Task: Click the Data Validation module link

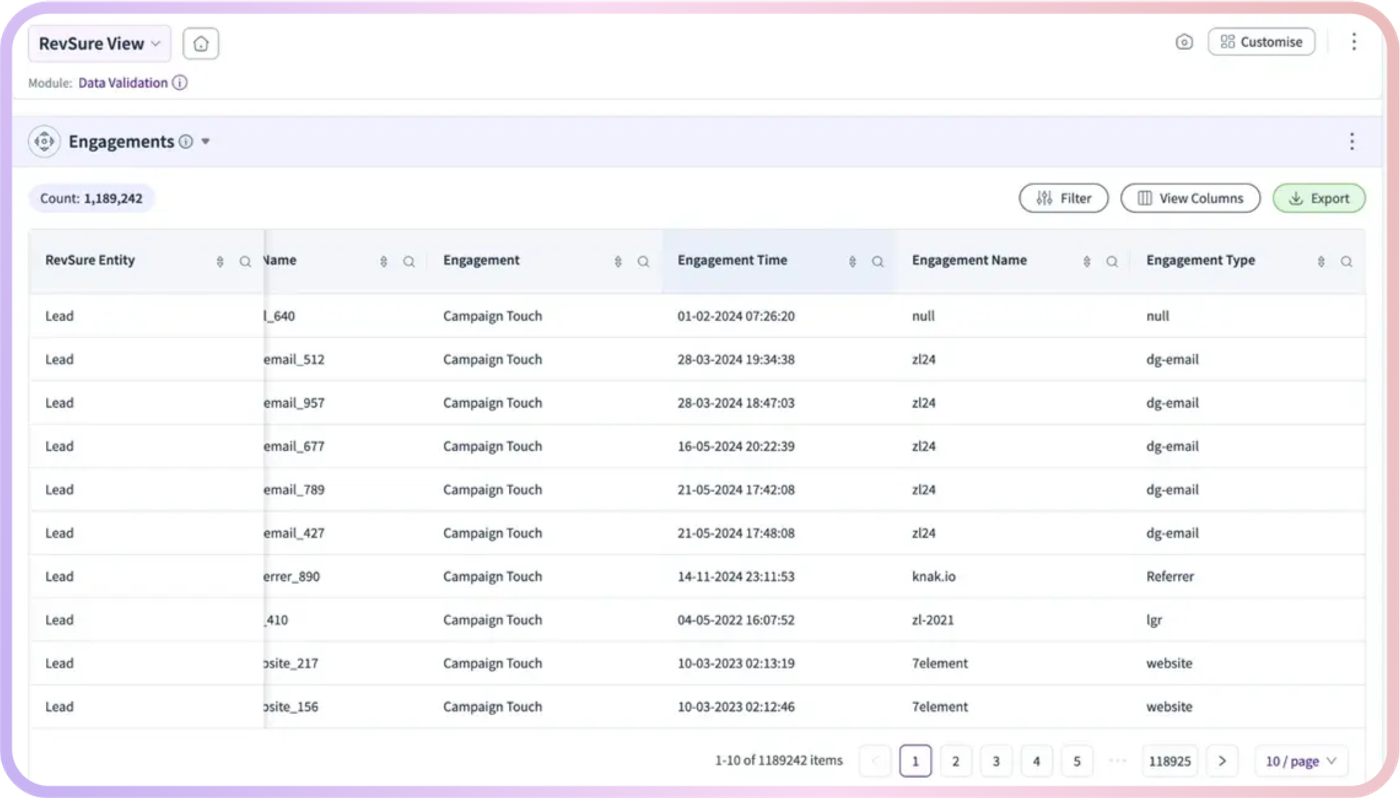Action: [123, 83]
